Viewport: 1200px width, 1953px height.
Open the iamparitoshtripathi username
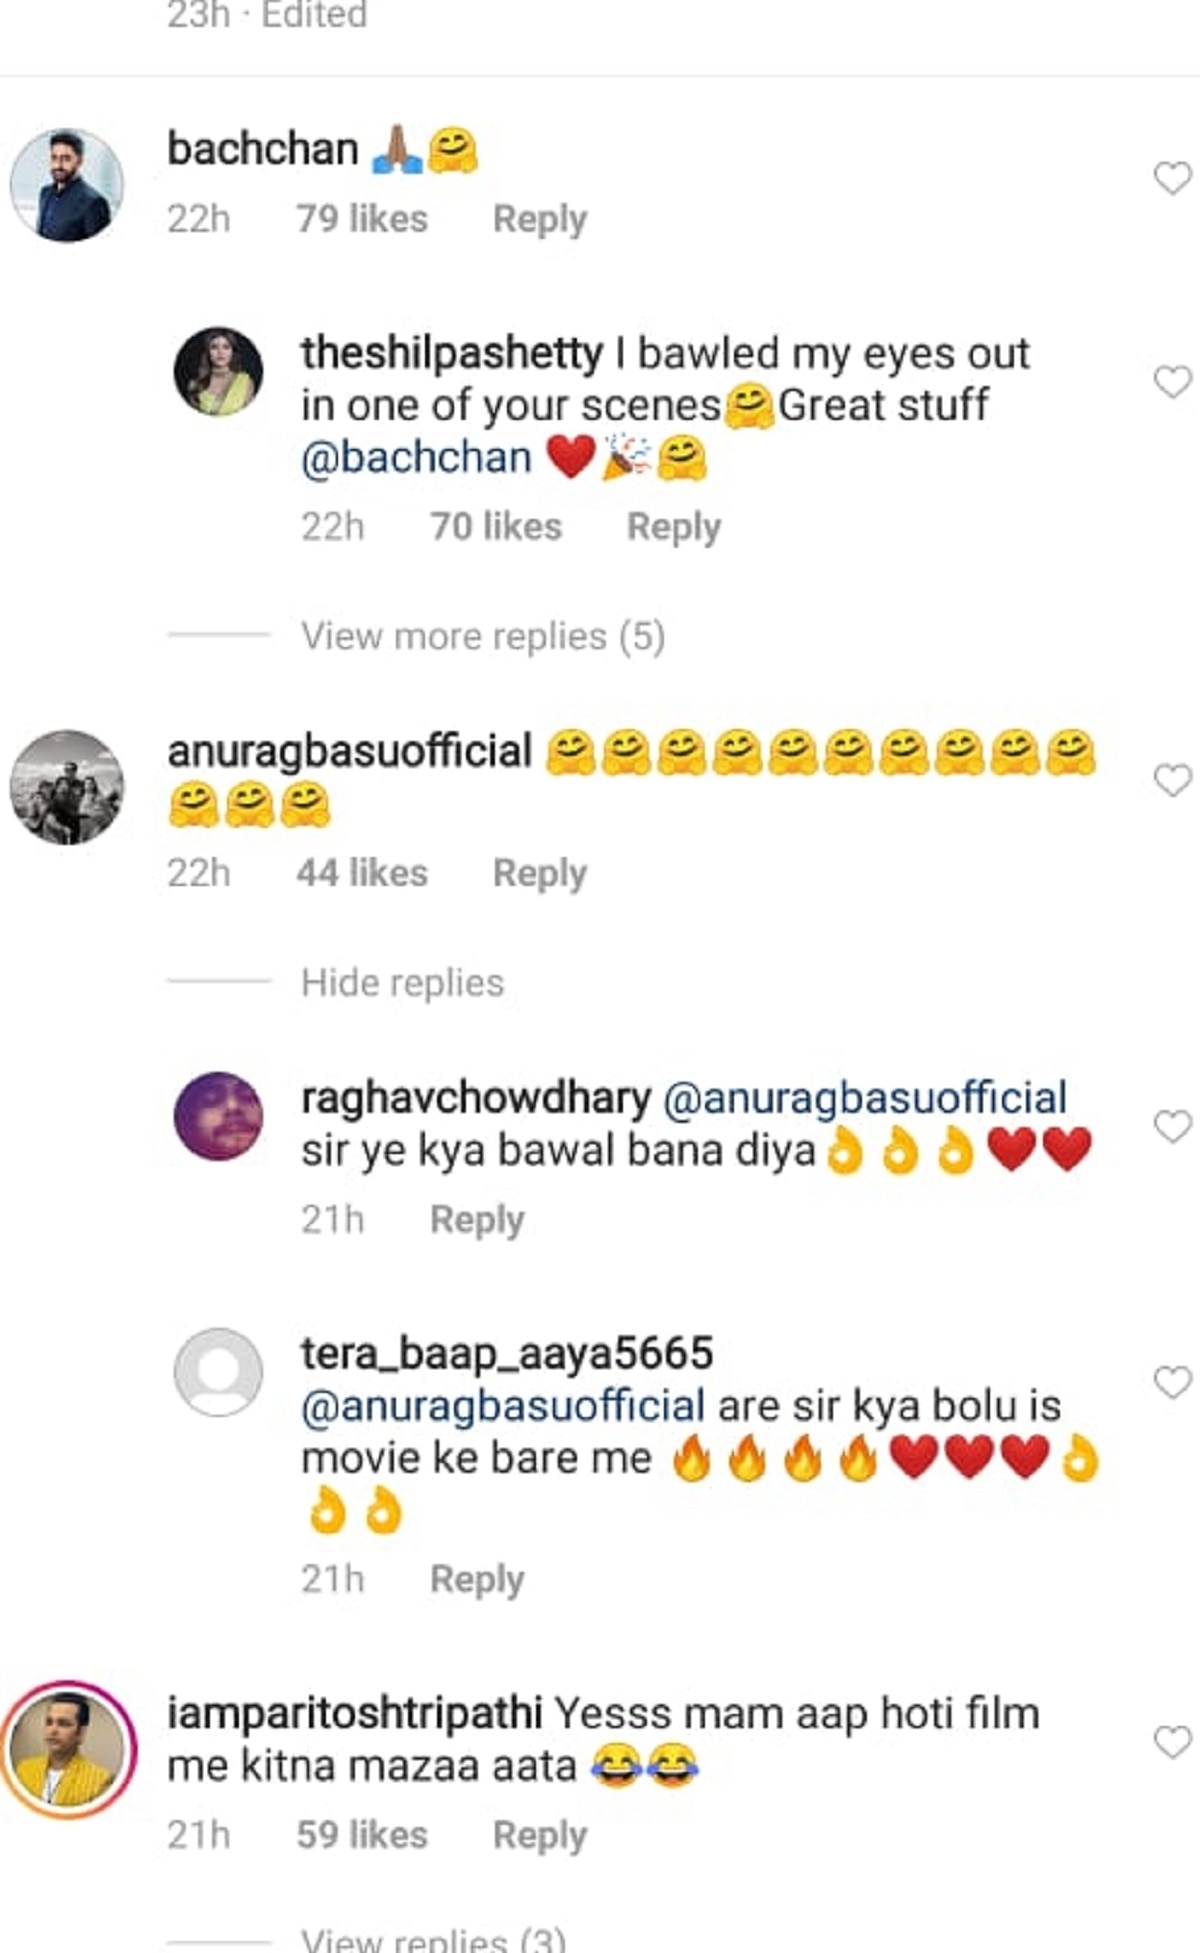pyautogui.click(x=354, y=1713)
